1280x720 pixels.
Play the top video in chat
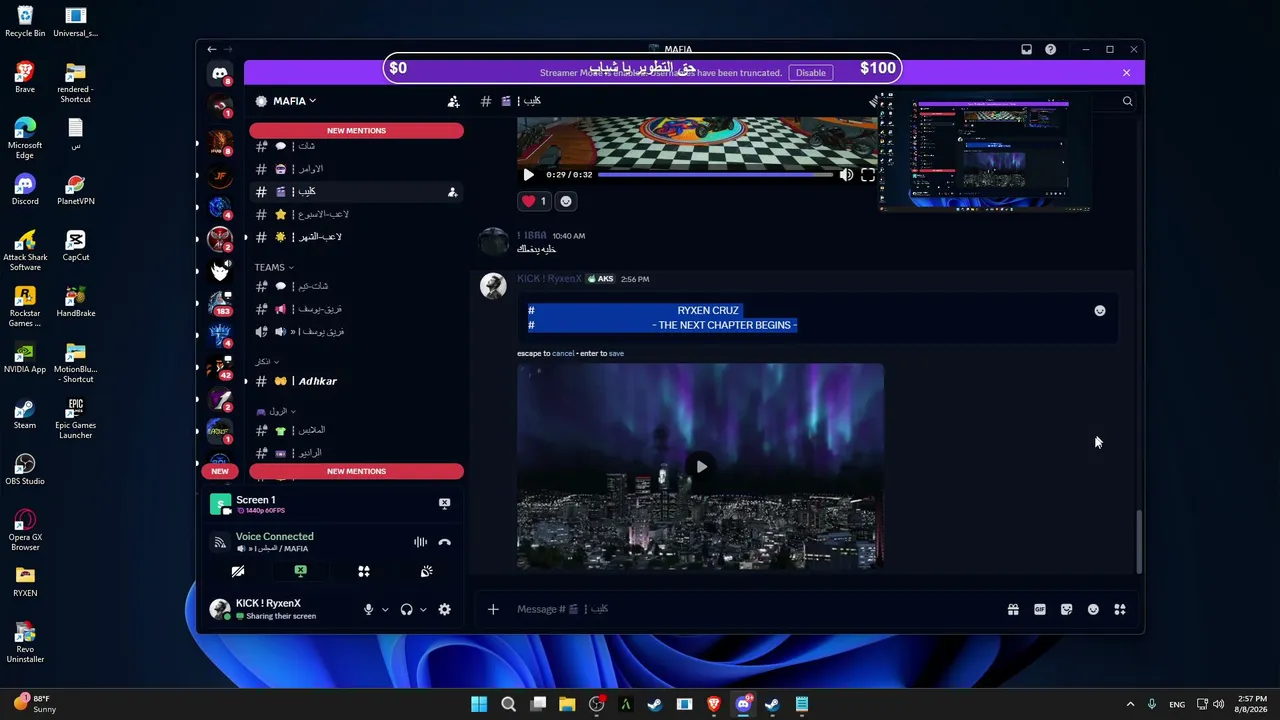528,175
